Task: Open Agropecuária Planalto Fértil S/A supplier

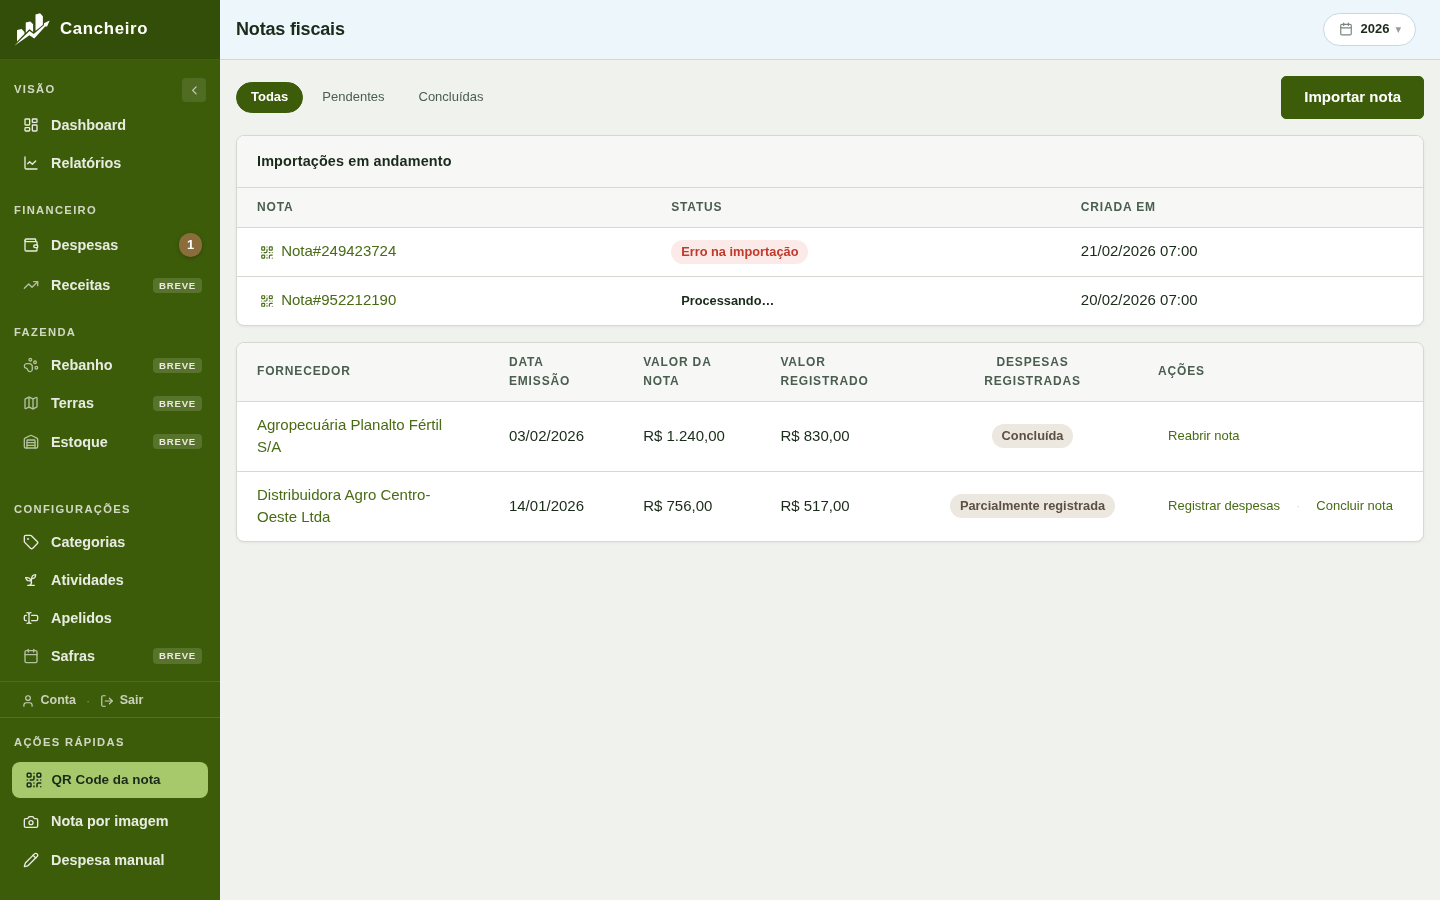Action: click(x=349, y=436)
